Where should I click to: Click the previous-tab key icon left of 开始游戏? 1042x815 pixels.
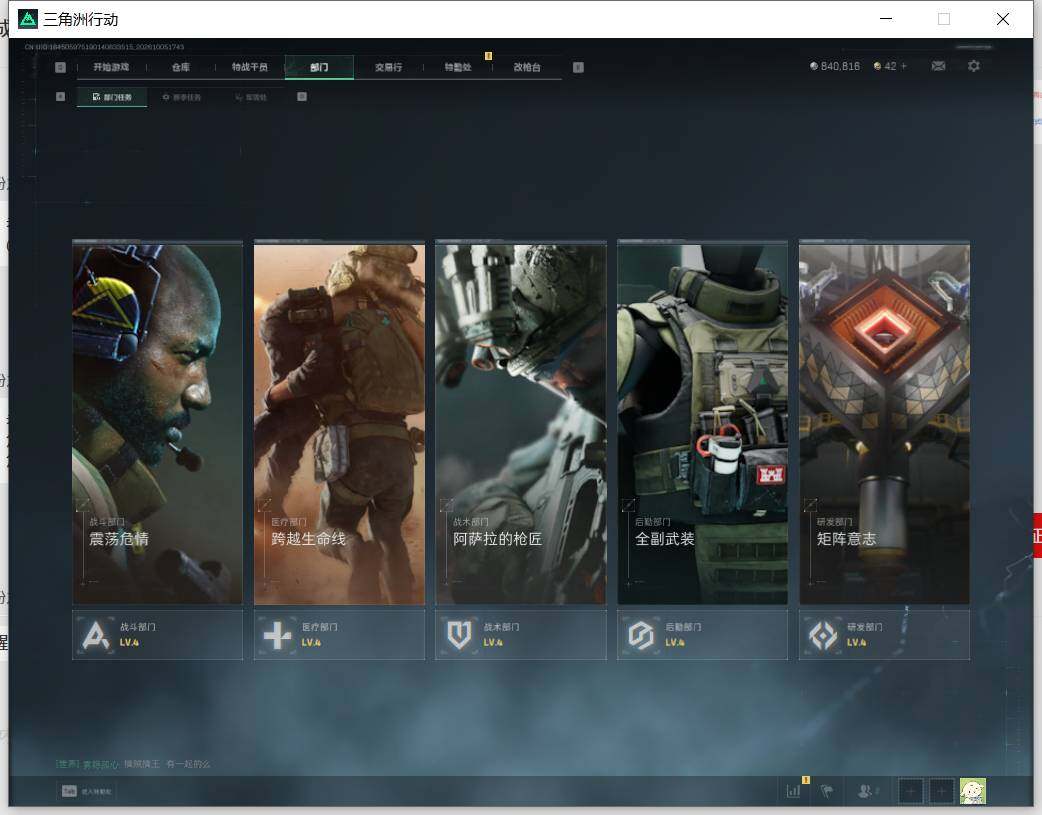coord(60,67)
